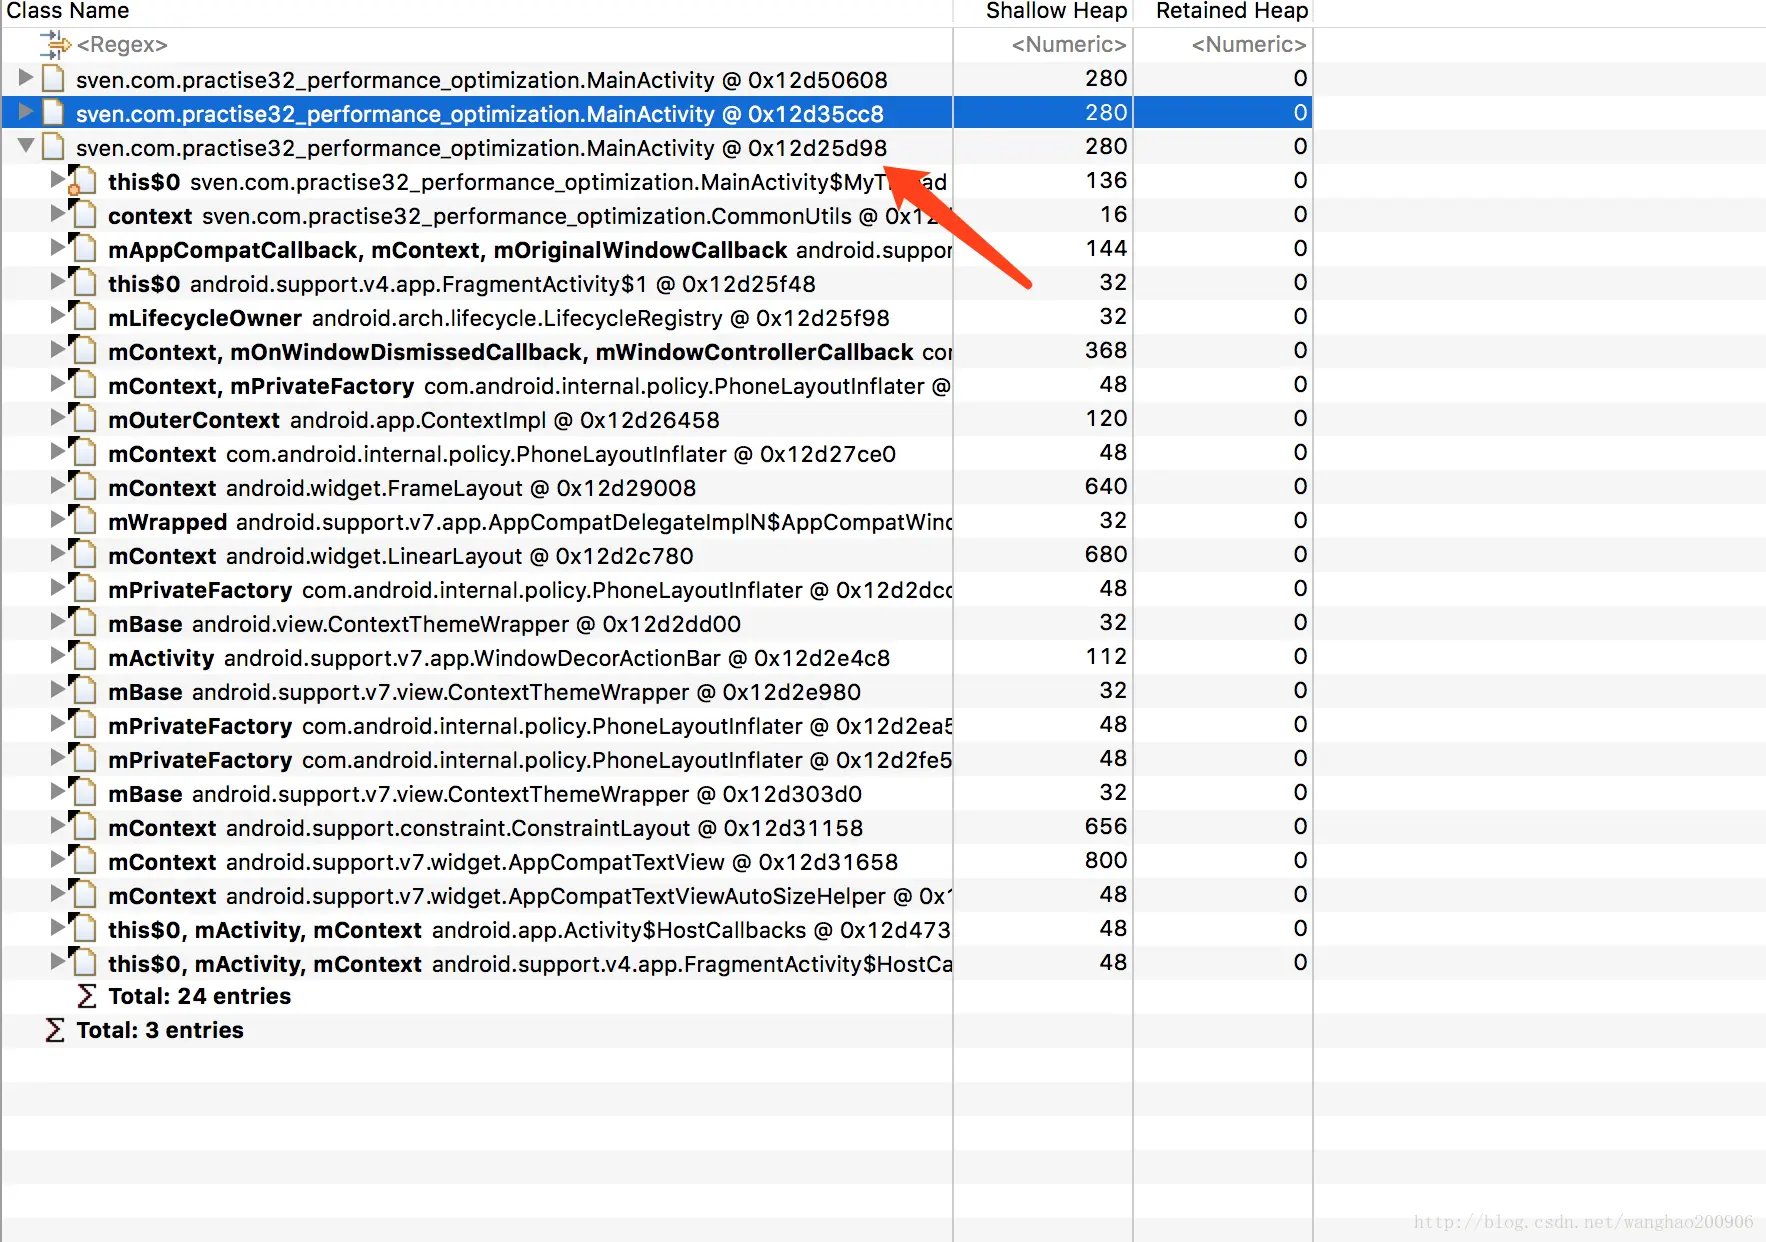Click the ConstraintLayout reference icon
Image resolution: width=1766 pixels, height=1242 pixels.
coord(82,827)
